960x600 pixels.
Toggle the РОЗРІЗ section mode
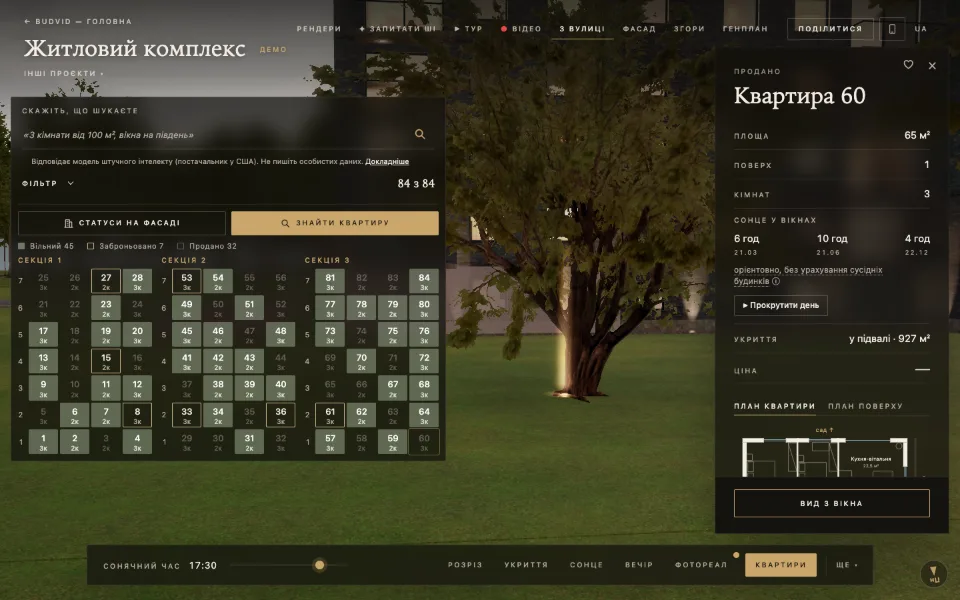click(x=465, y=565)
